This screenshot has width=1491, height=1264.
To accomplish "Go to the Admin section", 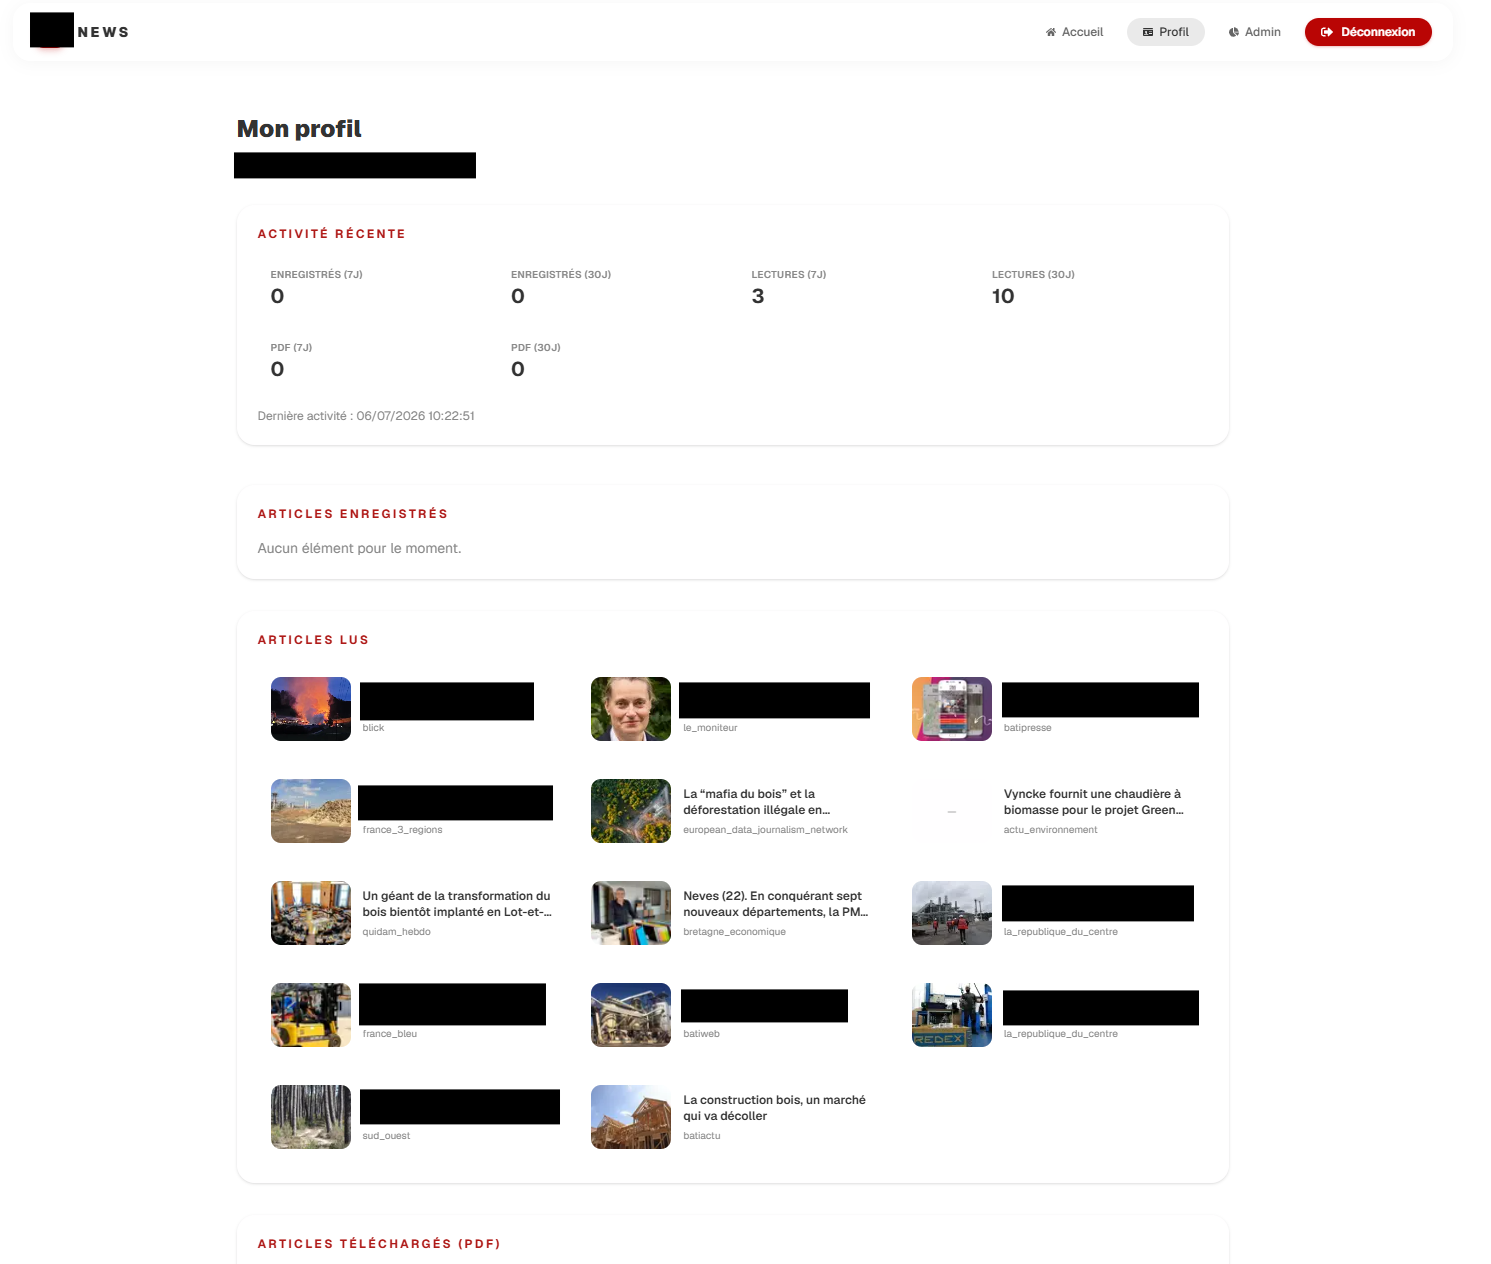I will (1255, 32).
